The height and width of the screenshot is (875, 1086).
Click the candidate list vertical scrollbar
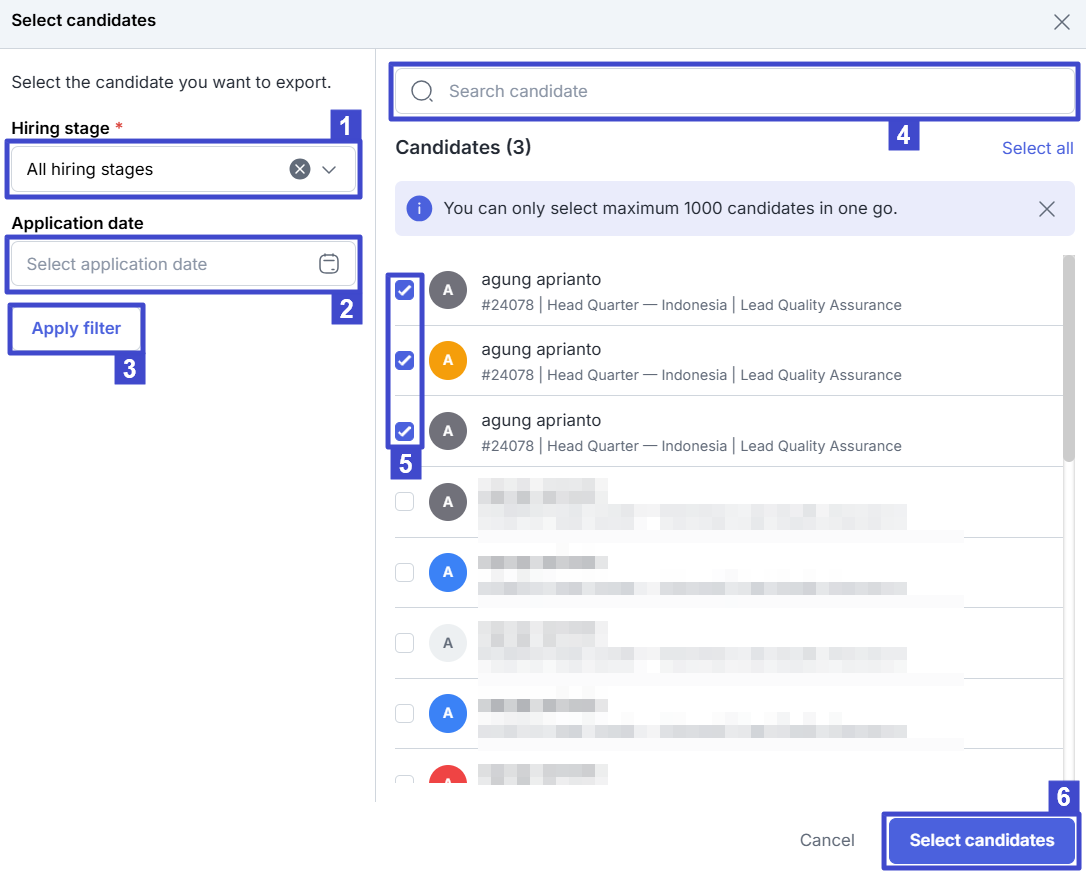tap(1068, 360)
